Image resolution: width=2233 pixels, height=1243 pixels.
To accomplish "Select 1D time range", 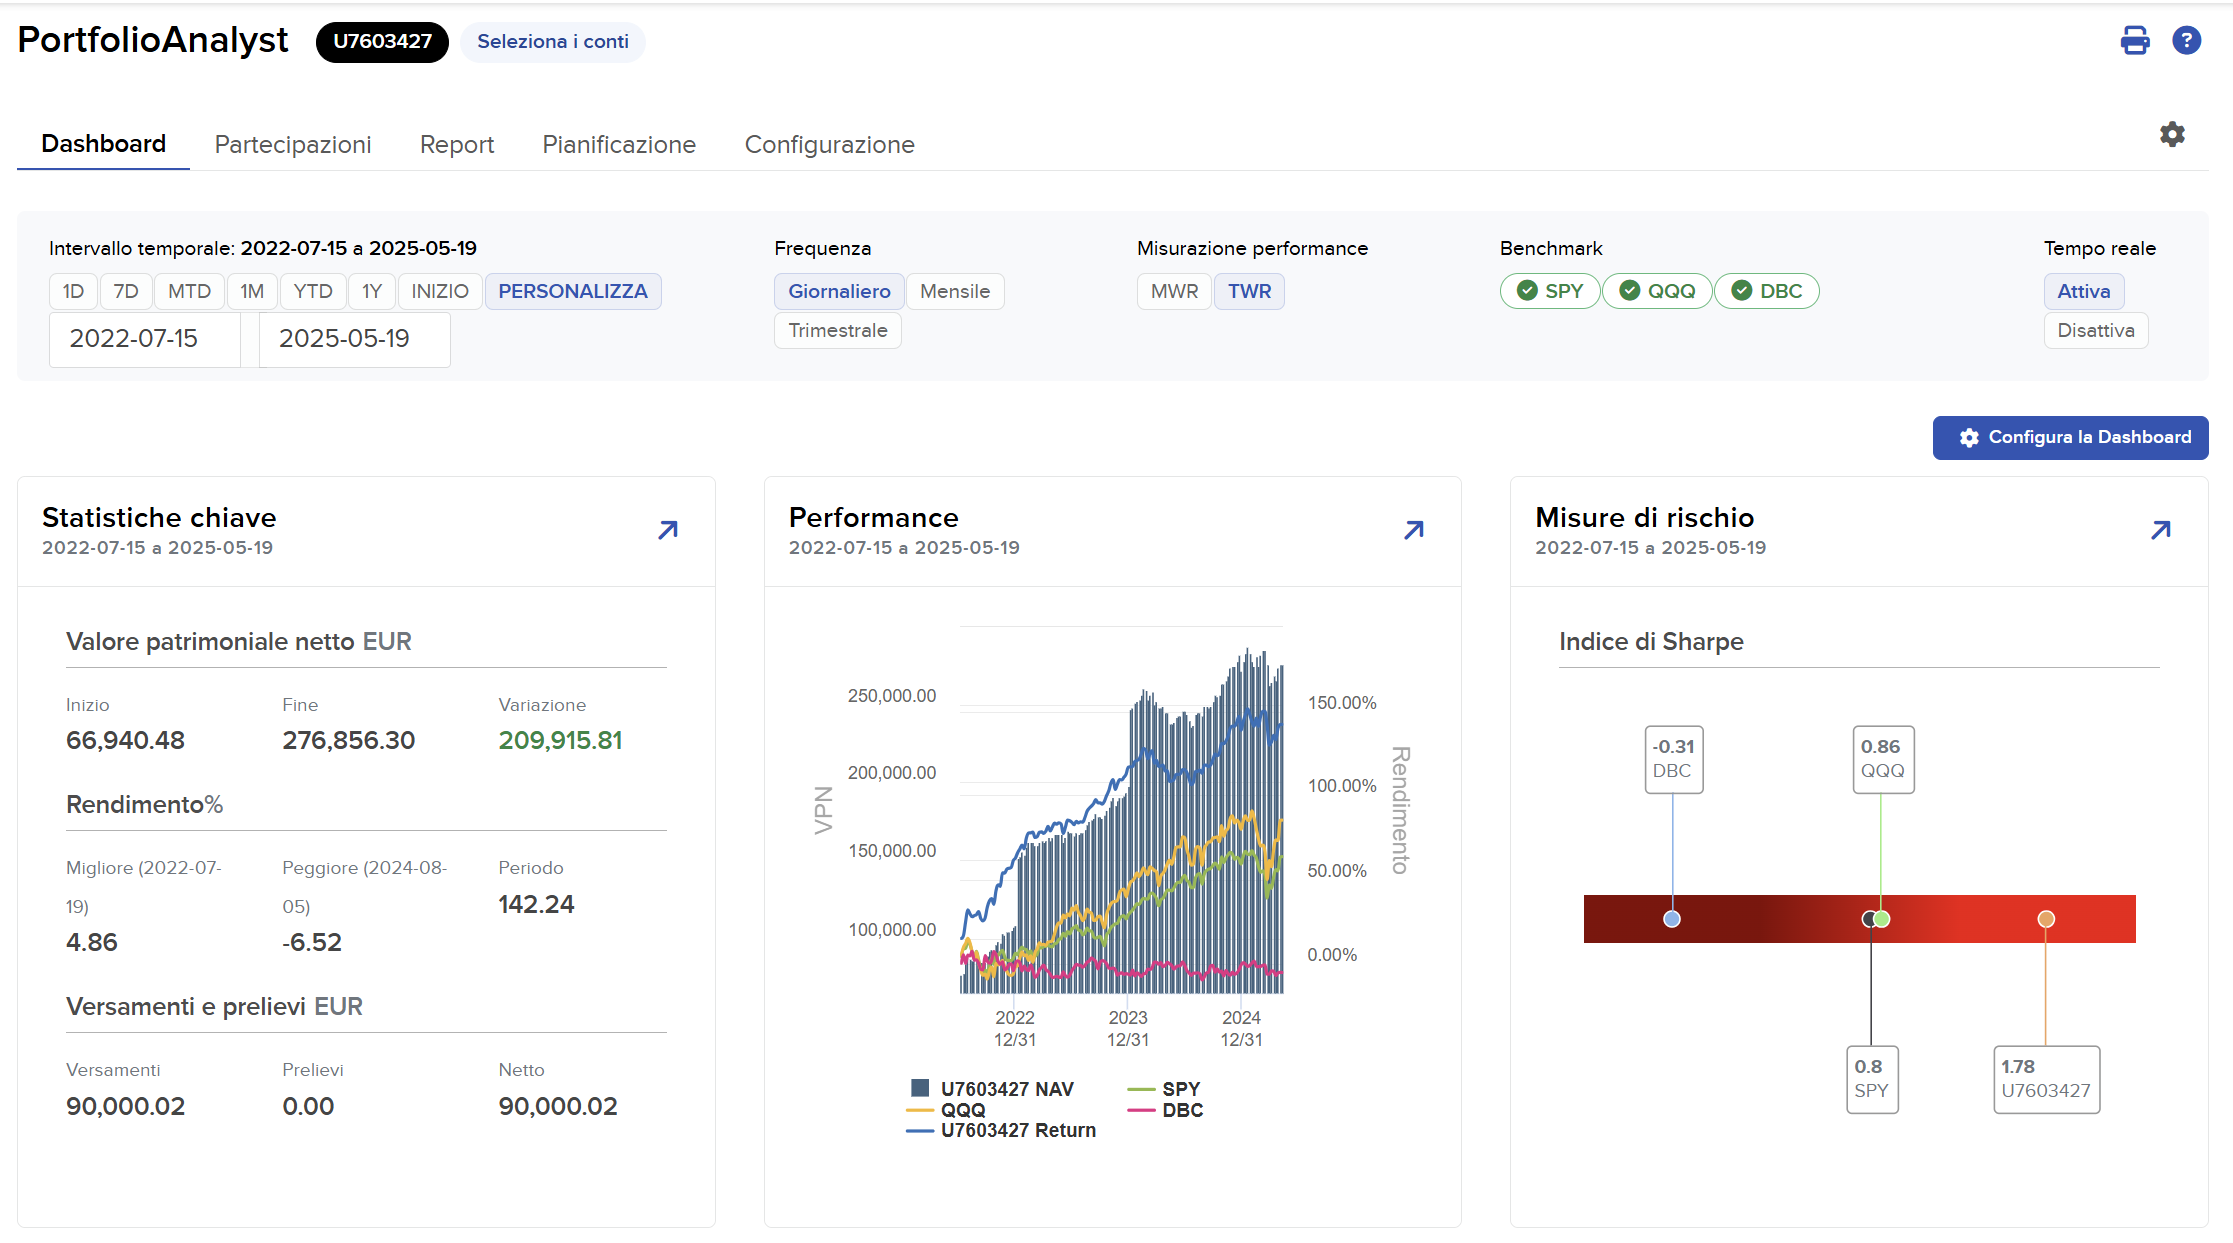I will coord(73,291).
